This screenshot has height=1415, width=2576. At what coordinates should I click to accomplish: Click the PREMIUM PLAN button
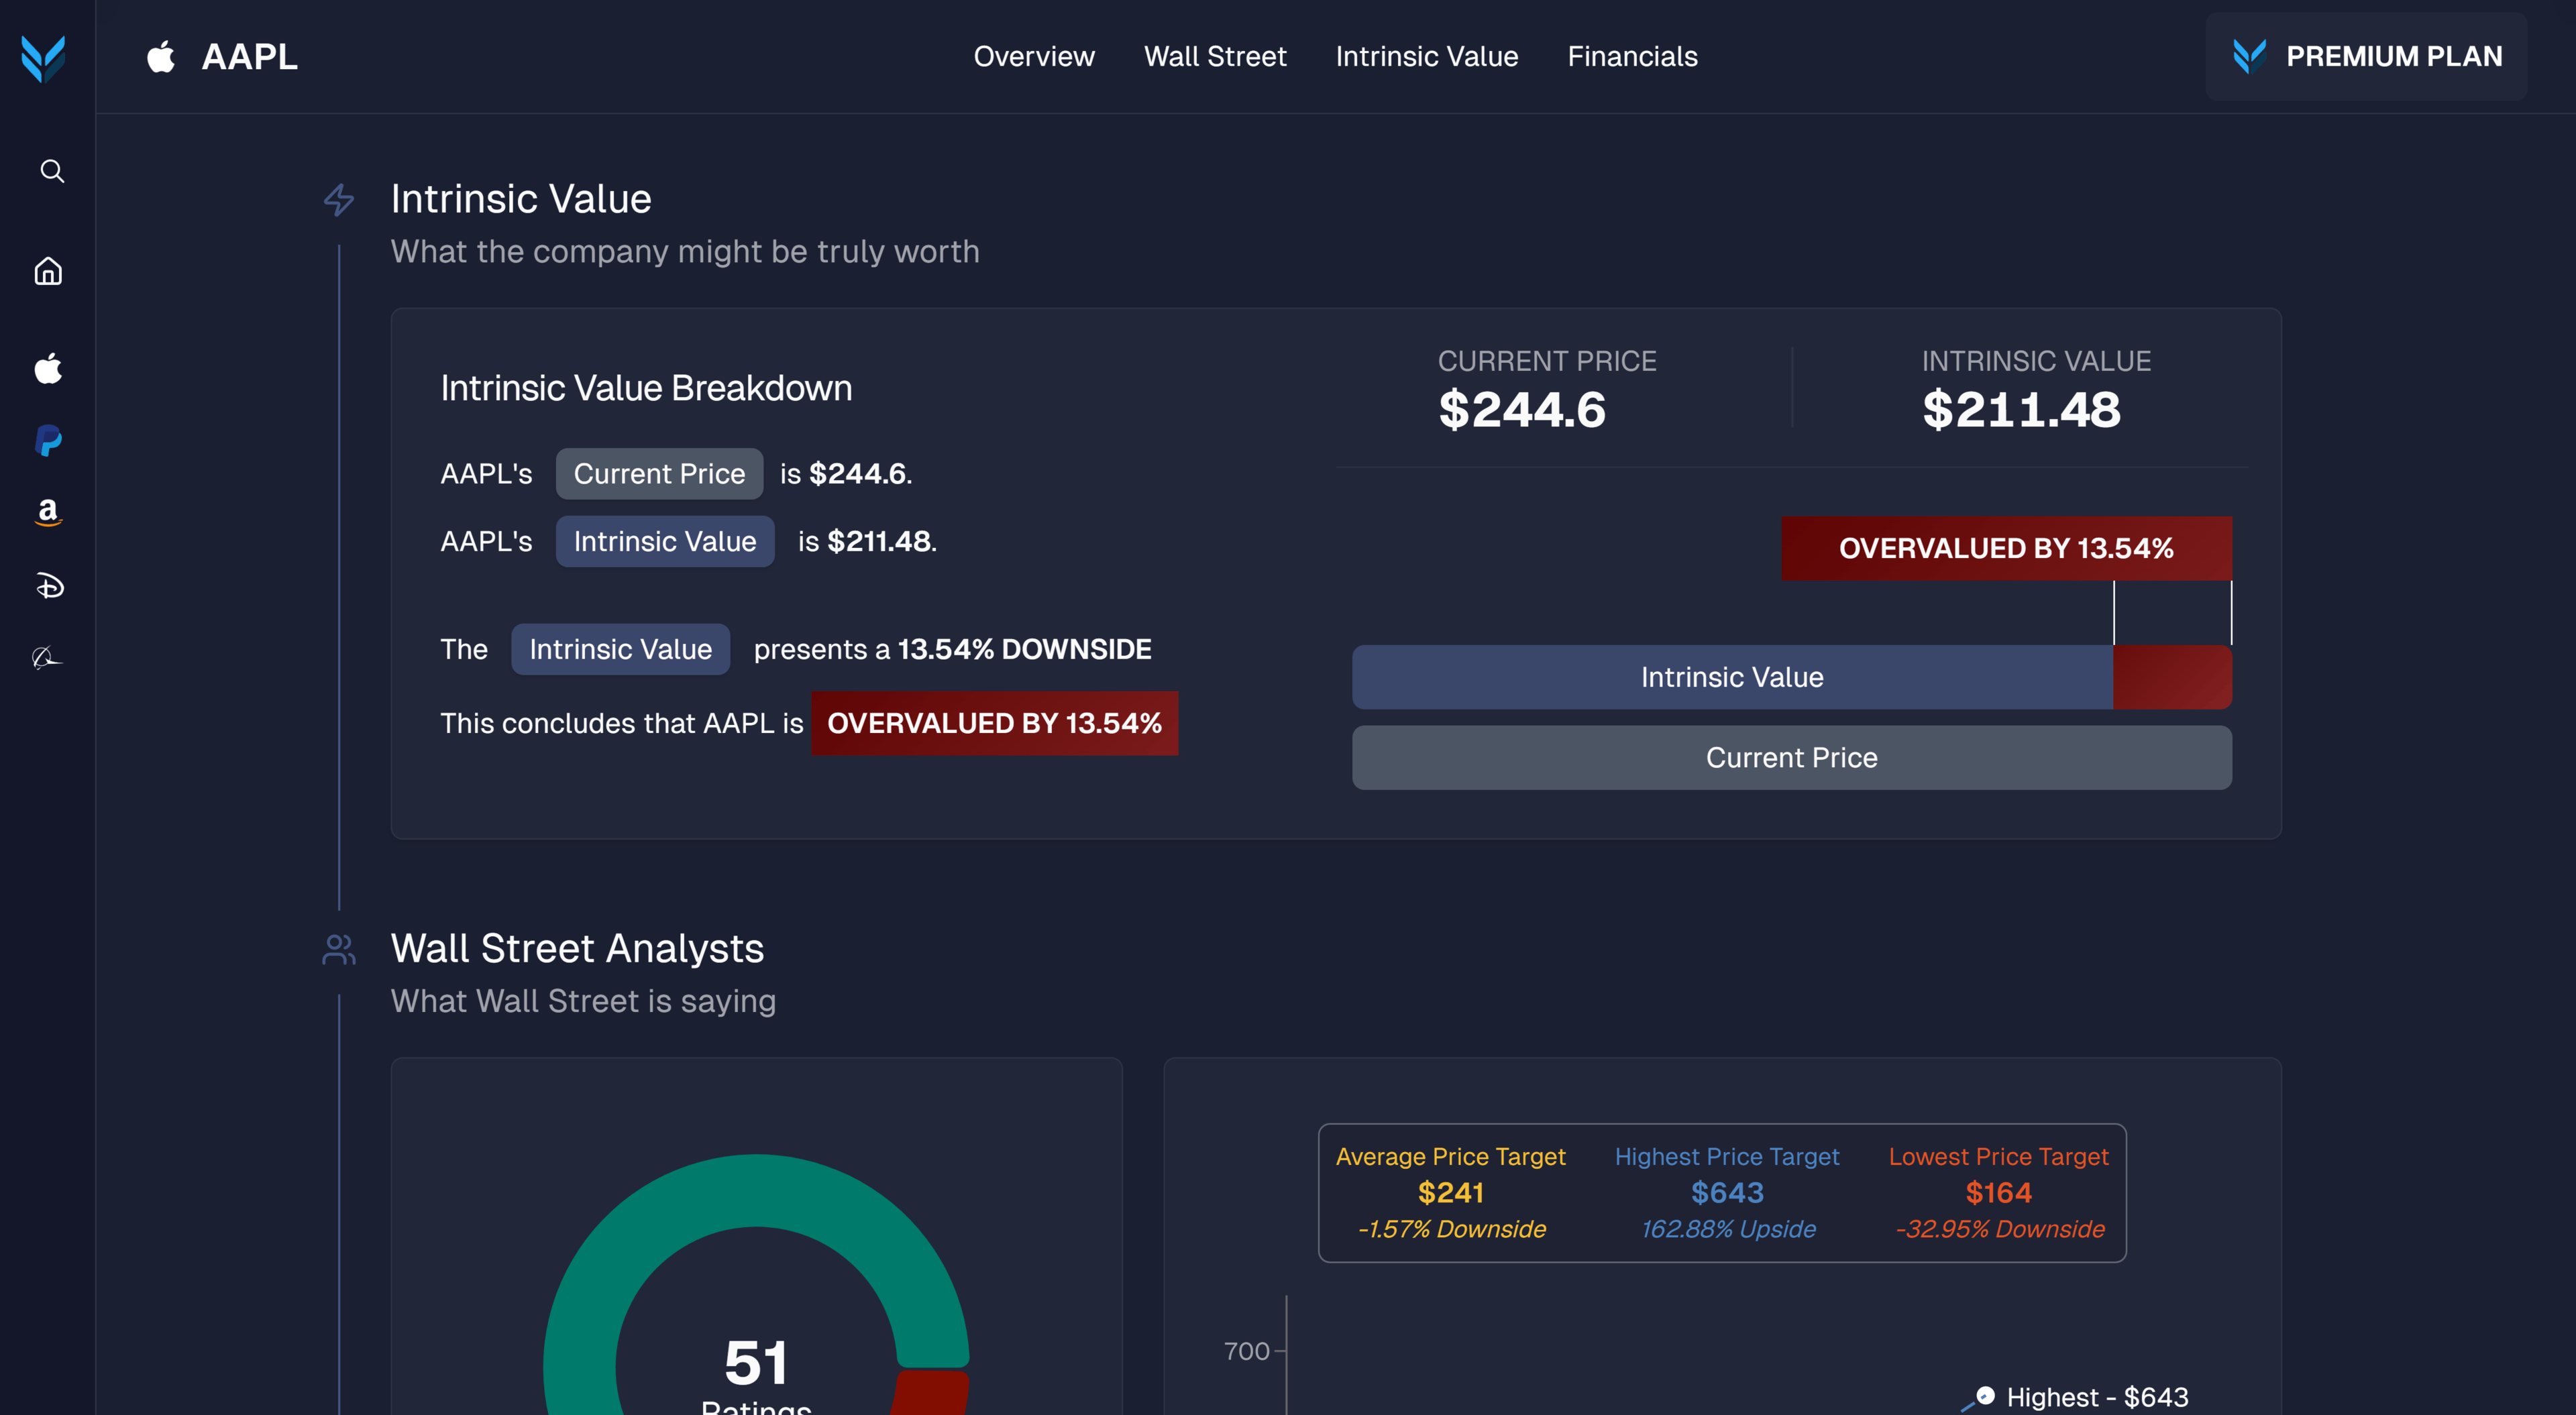[x=2366, y=56]
